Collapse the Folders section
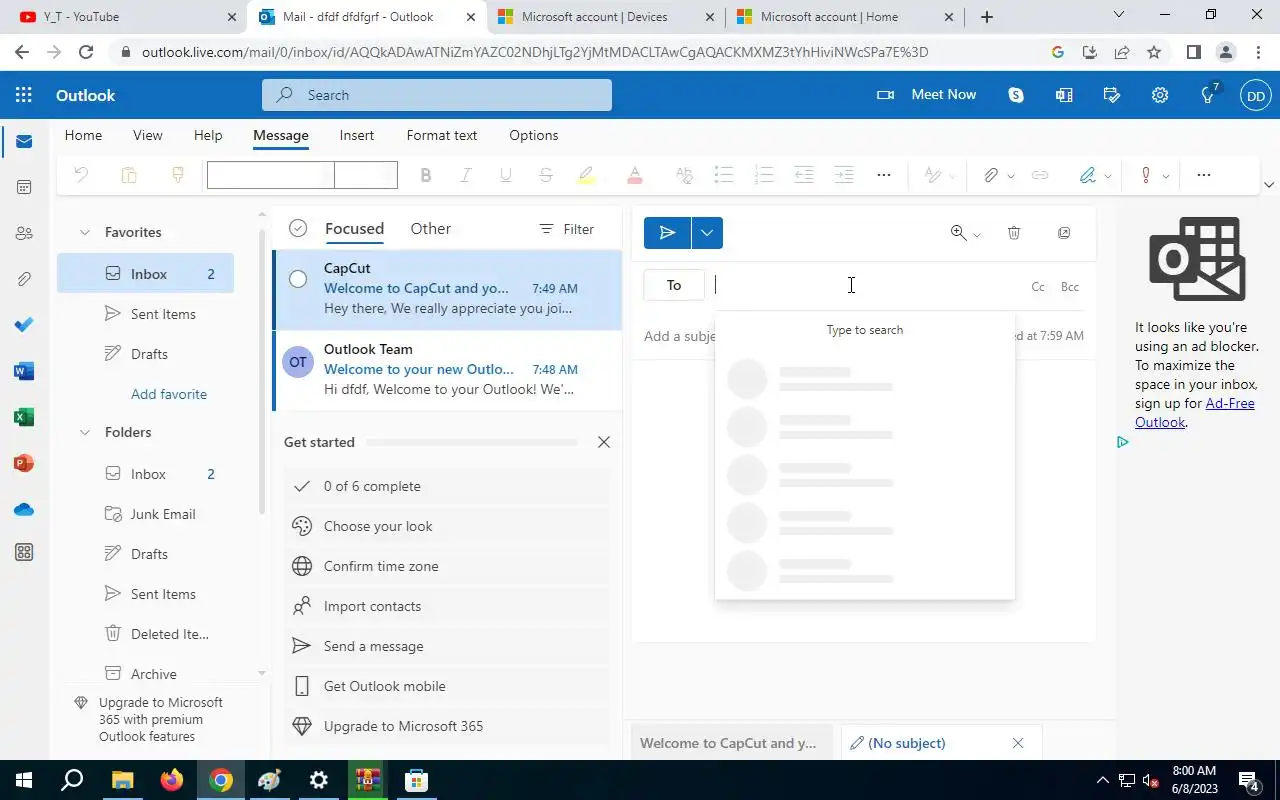 click(85, 432)
